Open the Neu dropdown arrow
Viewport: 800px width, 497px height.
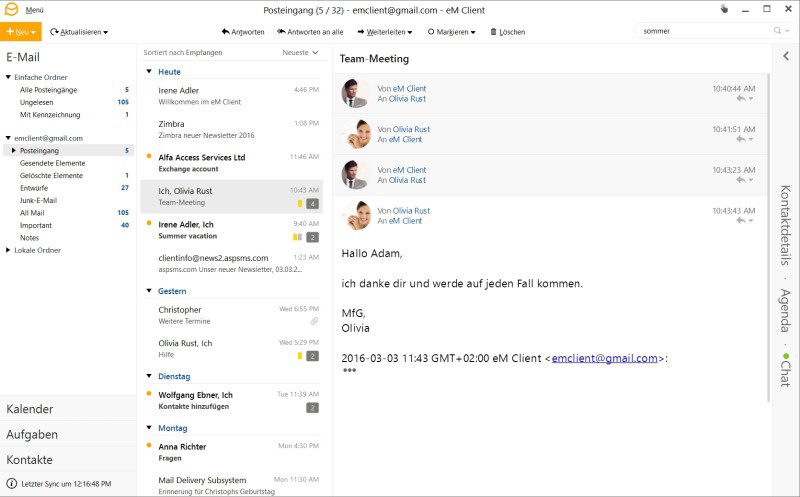pyautogui.click(x=34, y=32)
